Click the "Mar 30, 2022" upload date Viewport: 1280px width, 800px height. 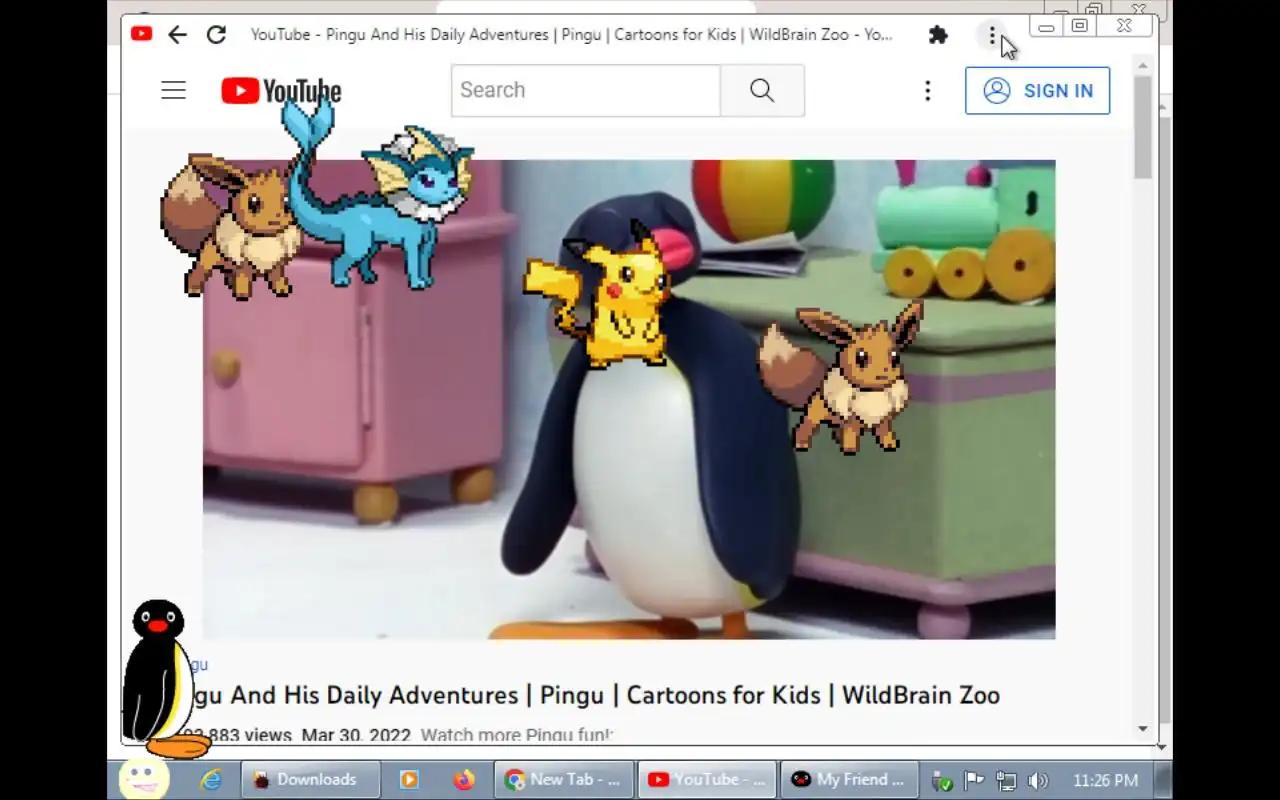tap(356, 735)
